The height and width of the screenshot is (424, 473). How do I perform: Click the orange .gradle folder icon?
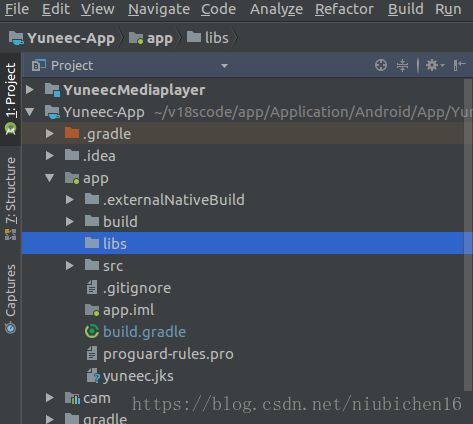click(x=72, y=133)
